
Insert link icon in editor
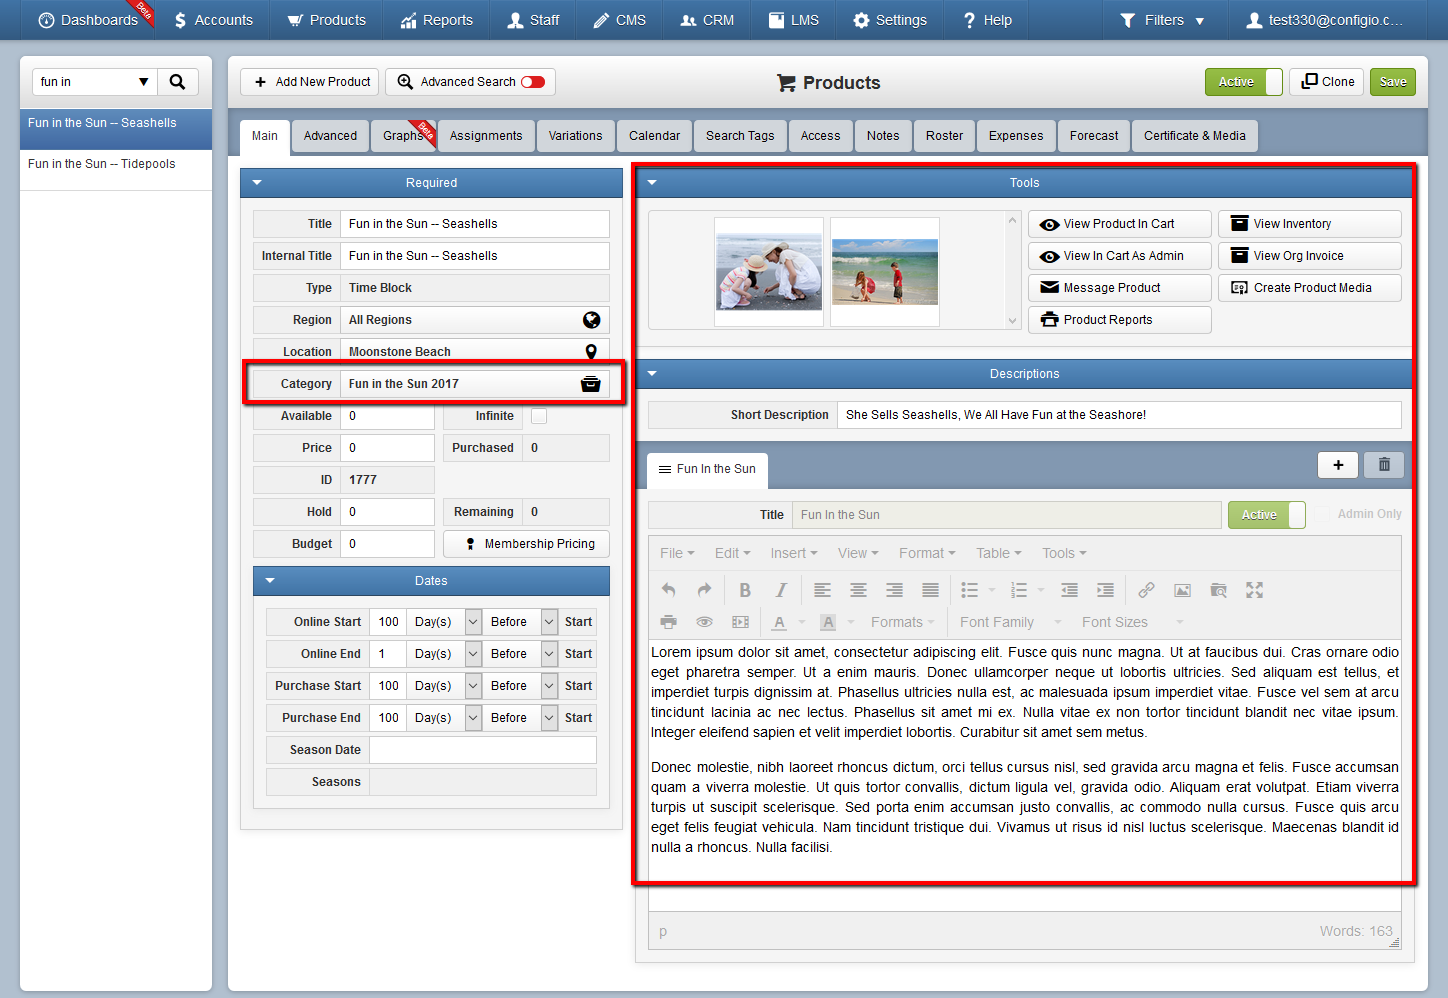[x=1146, y=590]
